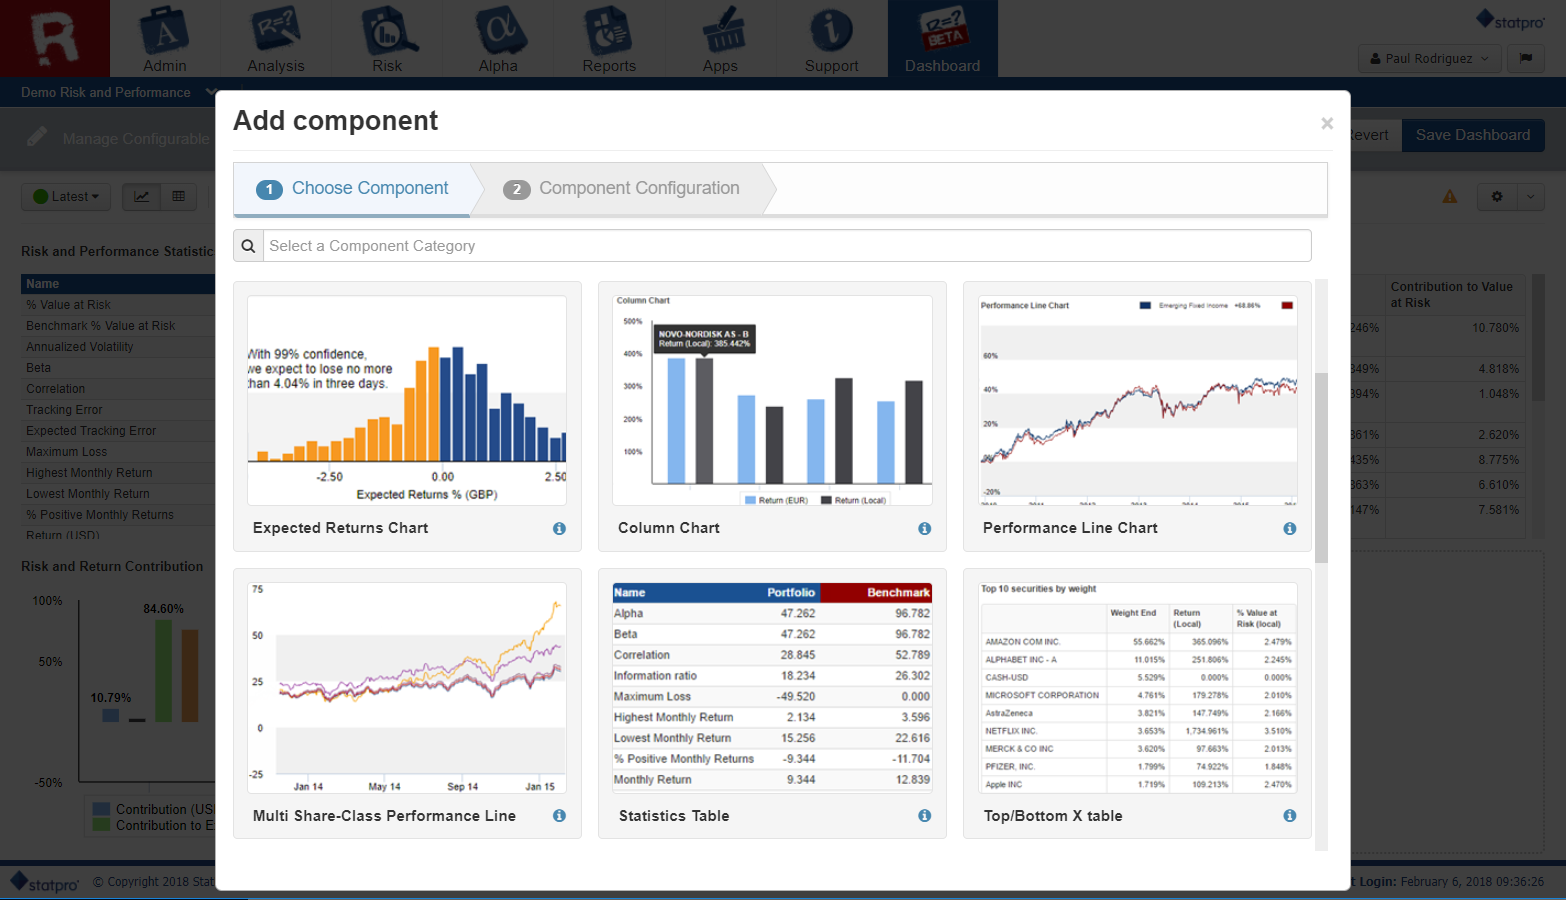Show info for Expected Returns Chart
The width and height of the screenshot is (1566, 900).
[559, 529]
